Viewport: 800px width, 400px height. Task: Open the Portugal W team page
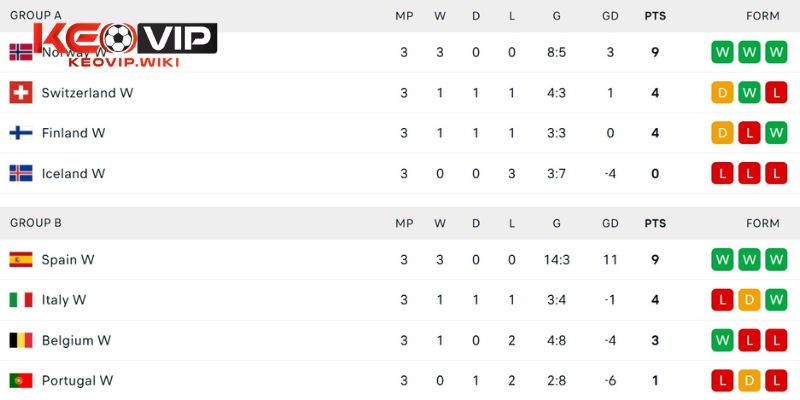tap(77, 381)
